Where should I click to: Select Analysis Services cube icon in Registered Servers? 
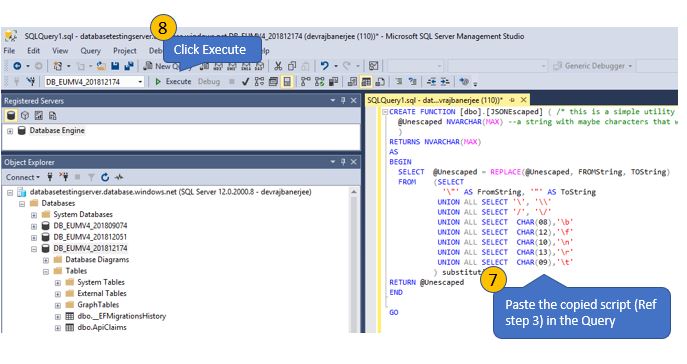coord(25,116)
